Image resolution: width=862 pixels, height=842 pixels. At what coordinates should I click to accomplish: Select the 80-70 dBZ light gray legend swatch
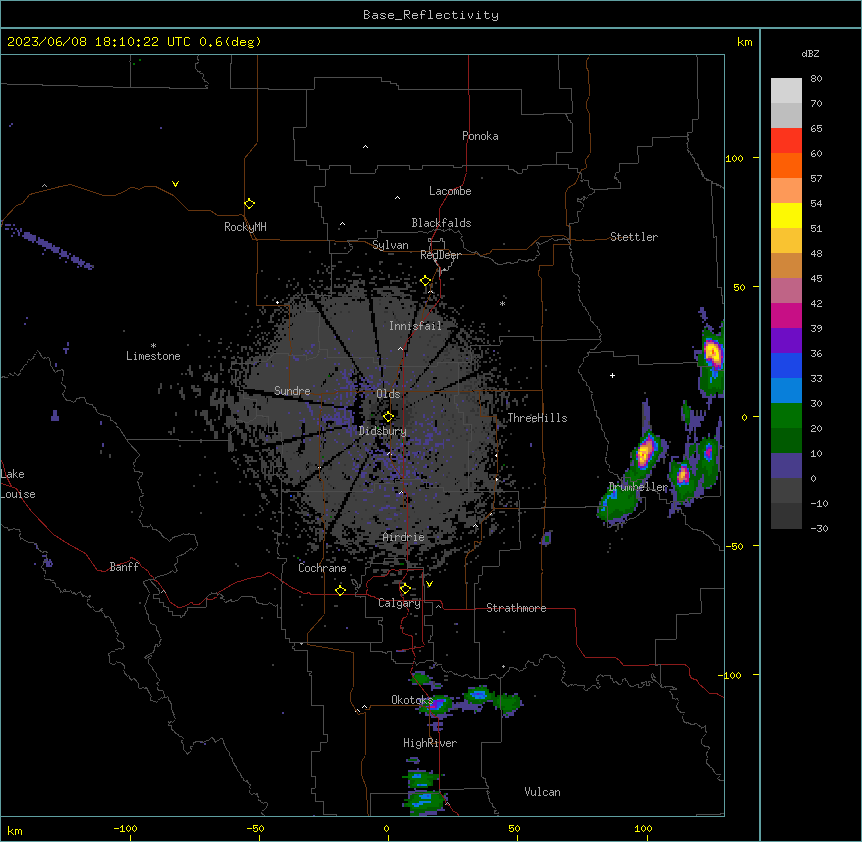pos(786,91)
